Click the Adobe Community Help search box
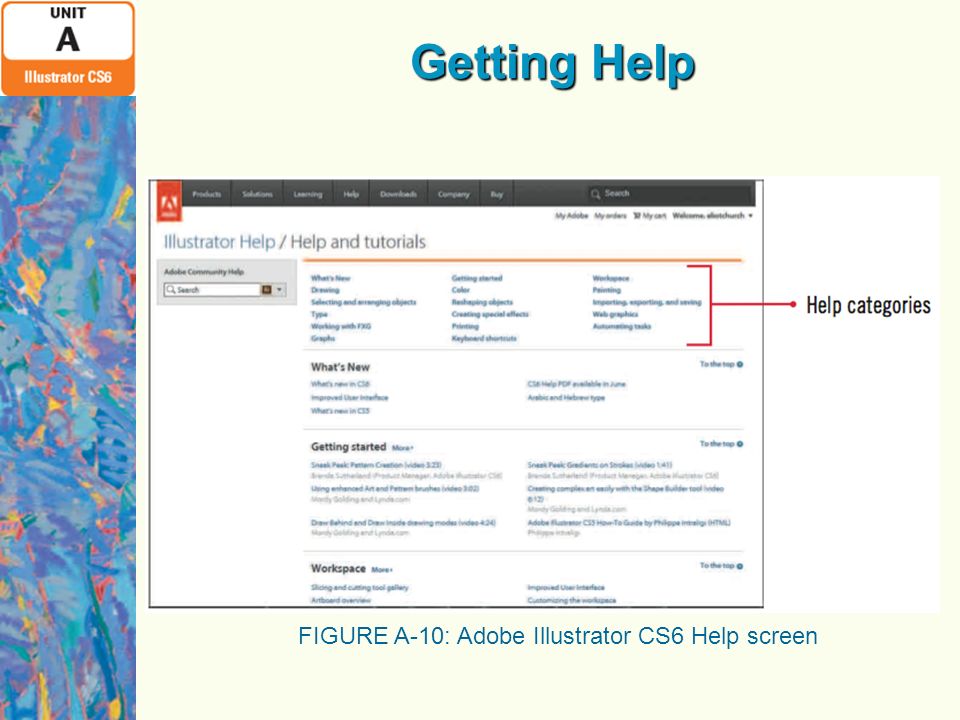Screen dimensions: 960x720 (212, 290)
